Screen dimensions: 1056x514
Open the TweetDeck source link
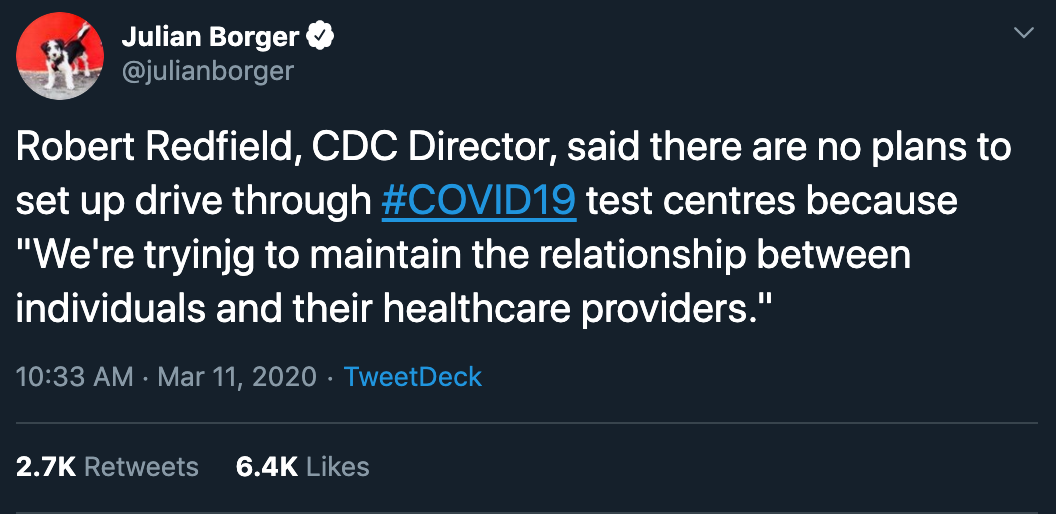(412, 377)
